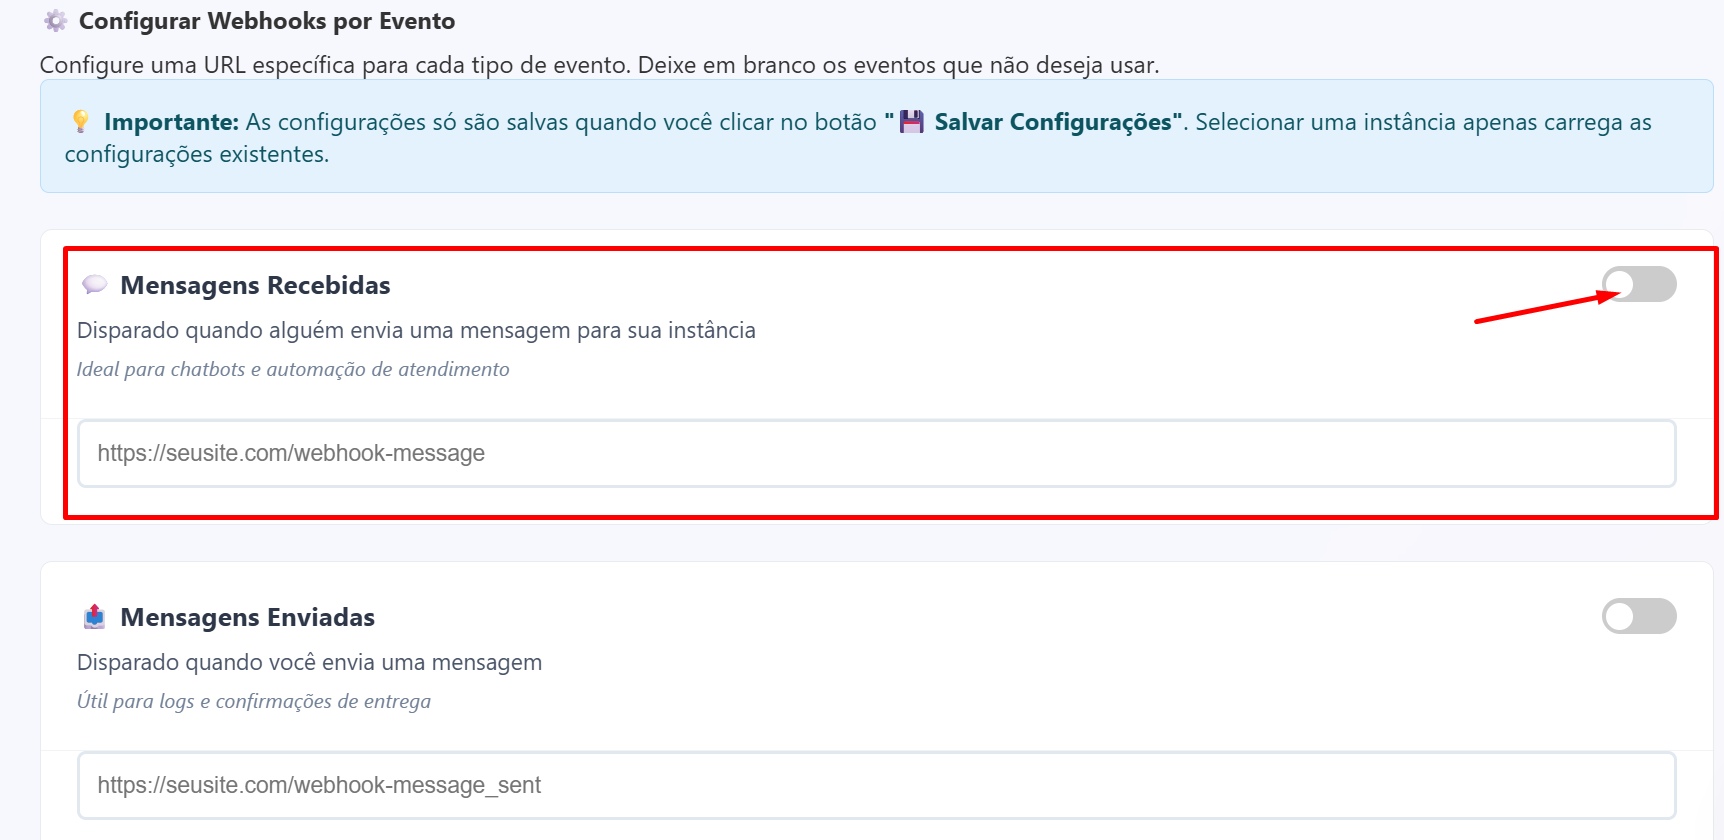This screenshot has height=840, width=1724.
Task: Select the Mensagens Recebidas section title
Action: click(255, 285)
